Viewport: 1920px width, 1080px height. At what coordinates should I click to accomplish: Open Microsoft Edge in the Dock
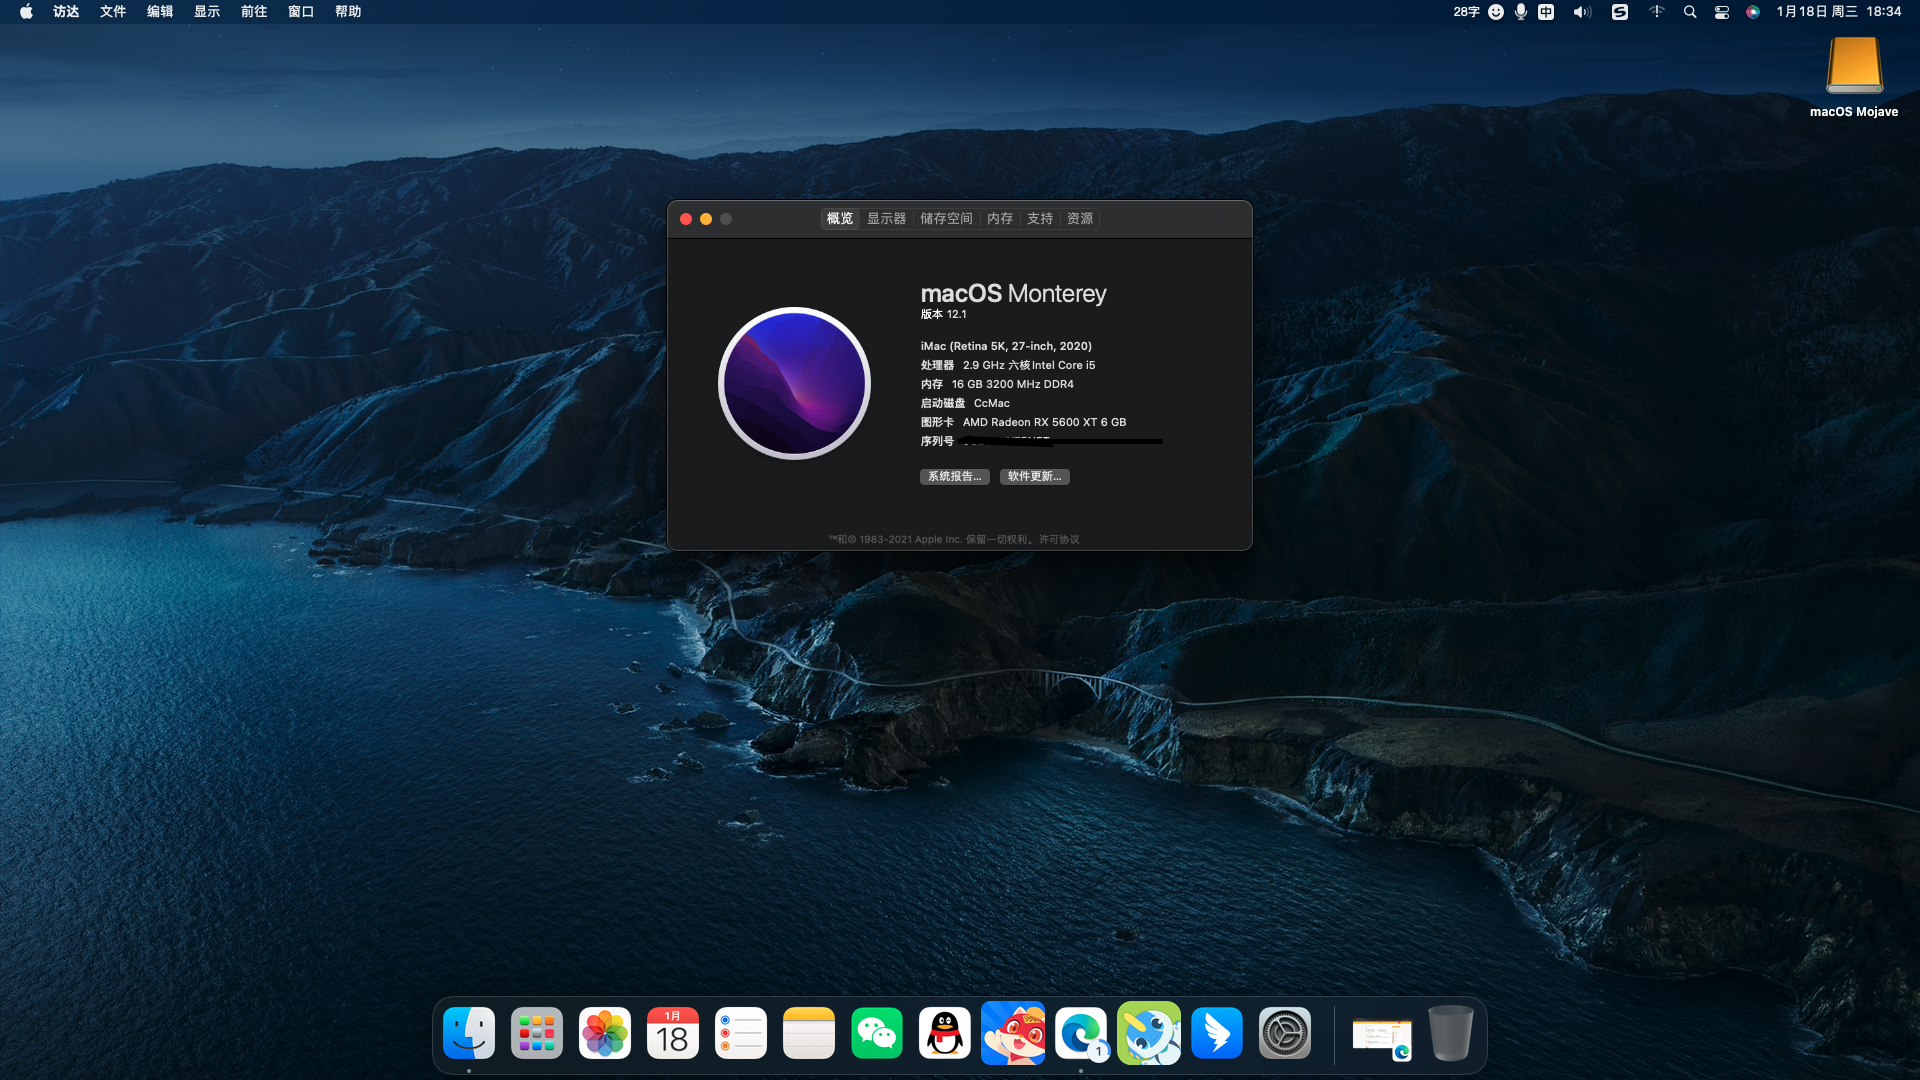pyautogui.click(x=1081, y=1033)
